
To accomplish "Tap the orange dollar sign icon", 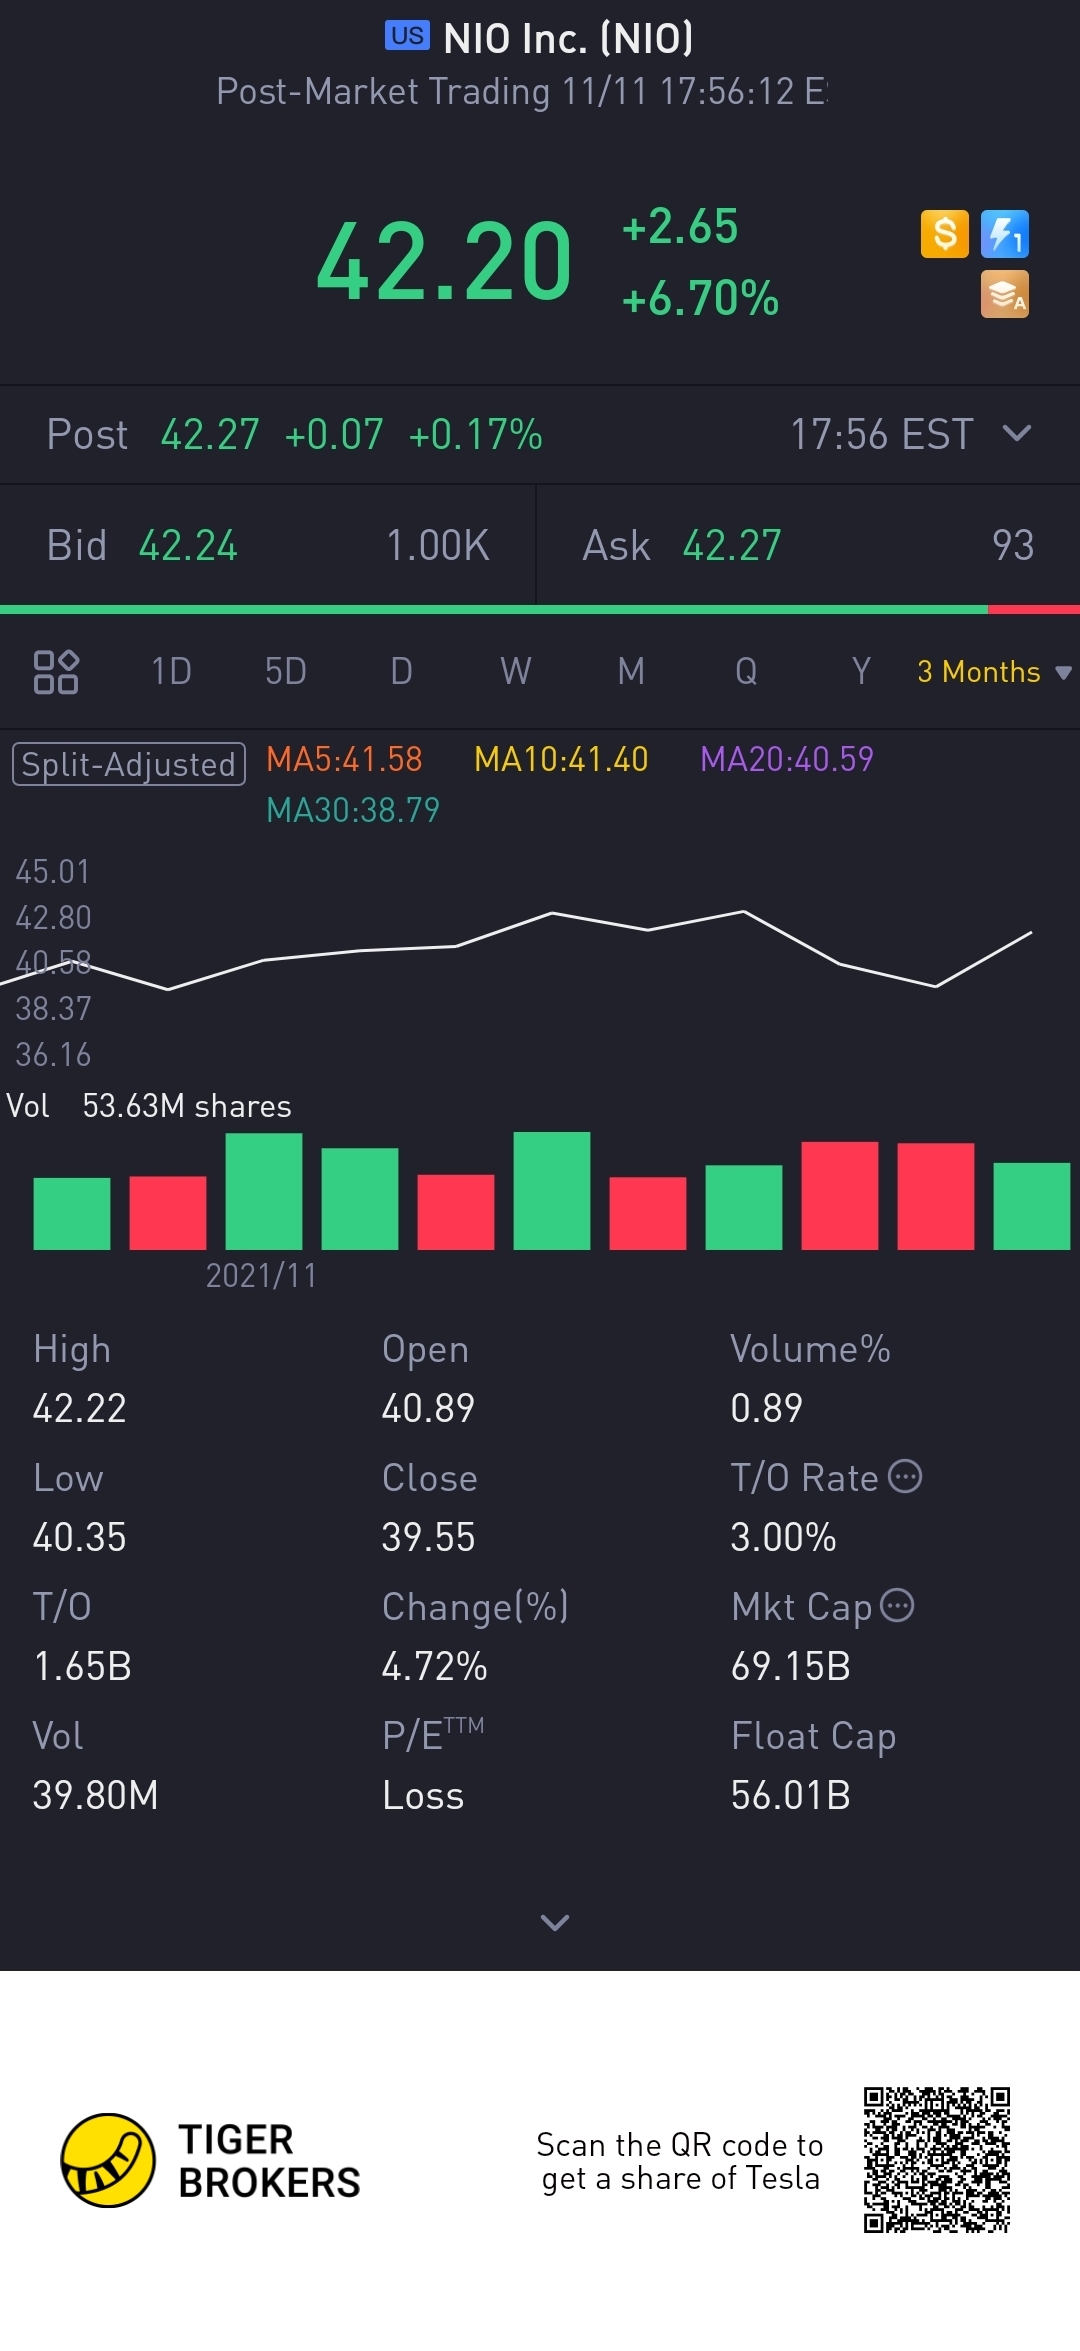I will tap(945, 234).
